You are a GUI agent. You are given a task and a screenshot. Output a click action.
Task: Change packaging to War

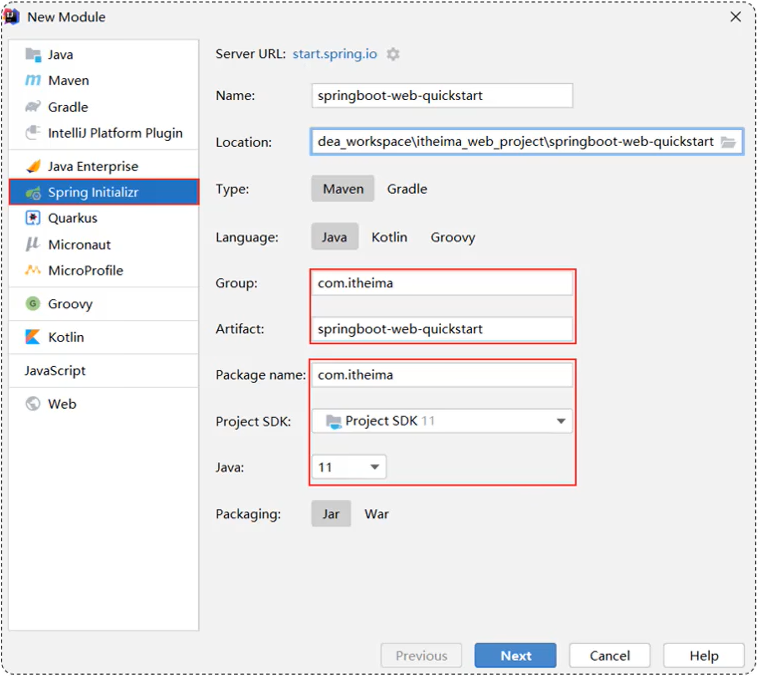coord(377,514)
